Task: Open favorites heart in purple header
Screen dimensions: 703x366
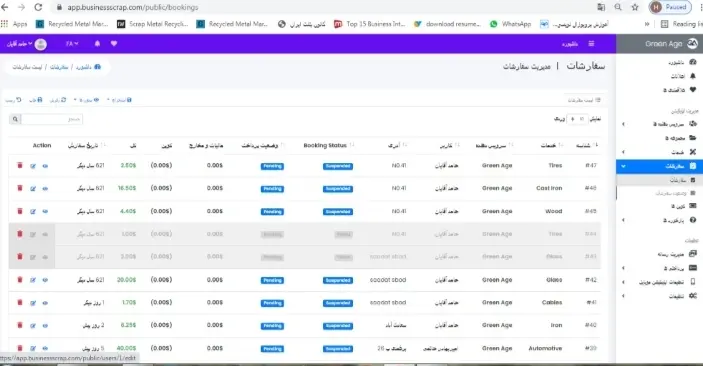Action: tap(114, 44)
